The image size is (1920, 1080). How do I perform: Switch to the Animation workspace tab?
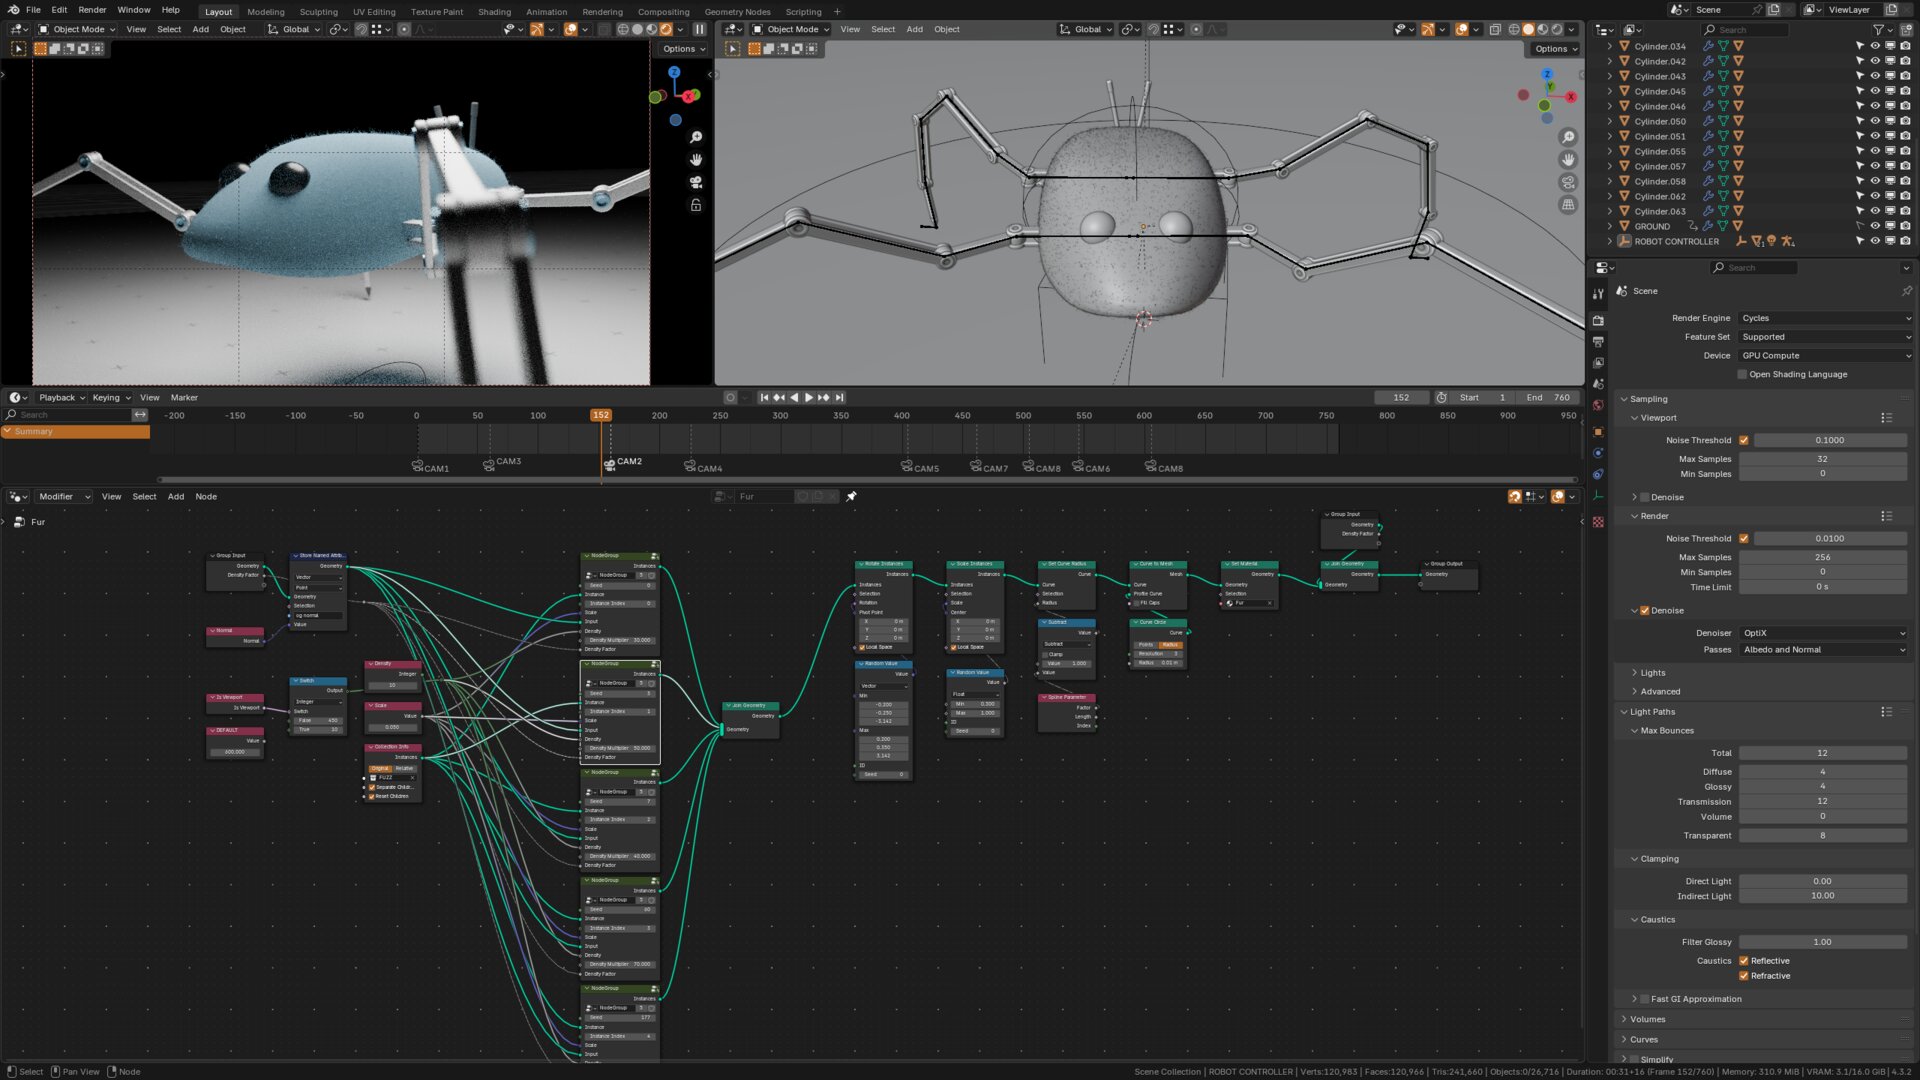pos(546,12)
